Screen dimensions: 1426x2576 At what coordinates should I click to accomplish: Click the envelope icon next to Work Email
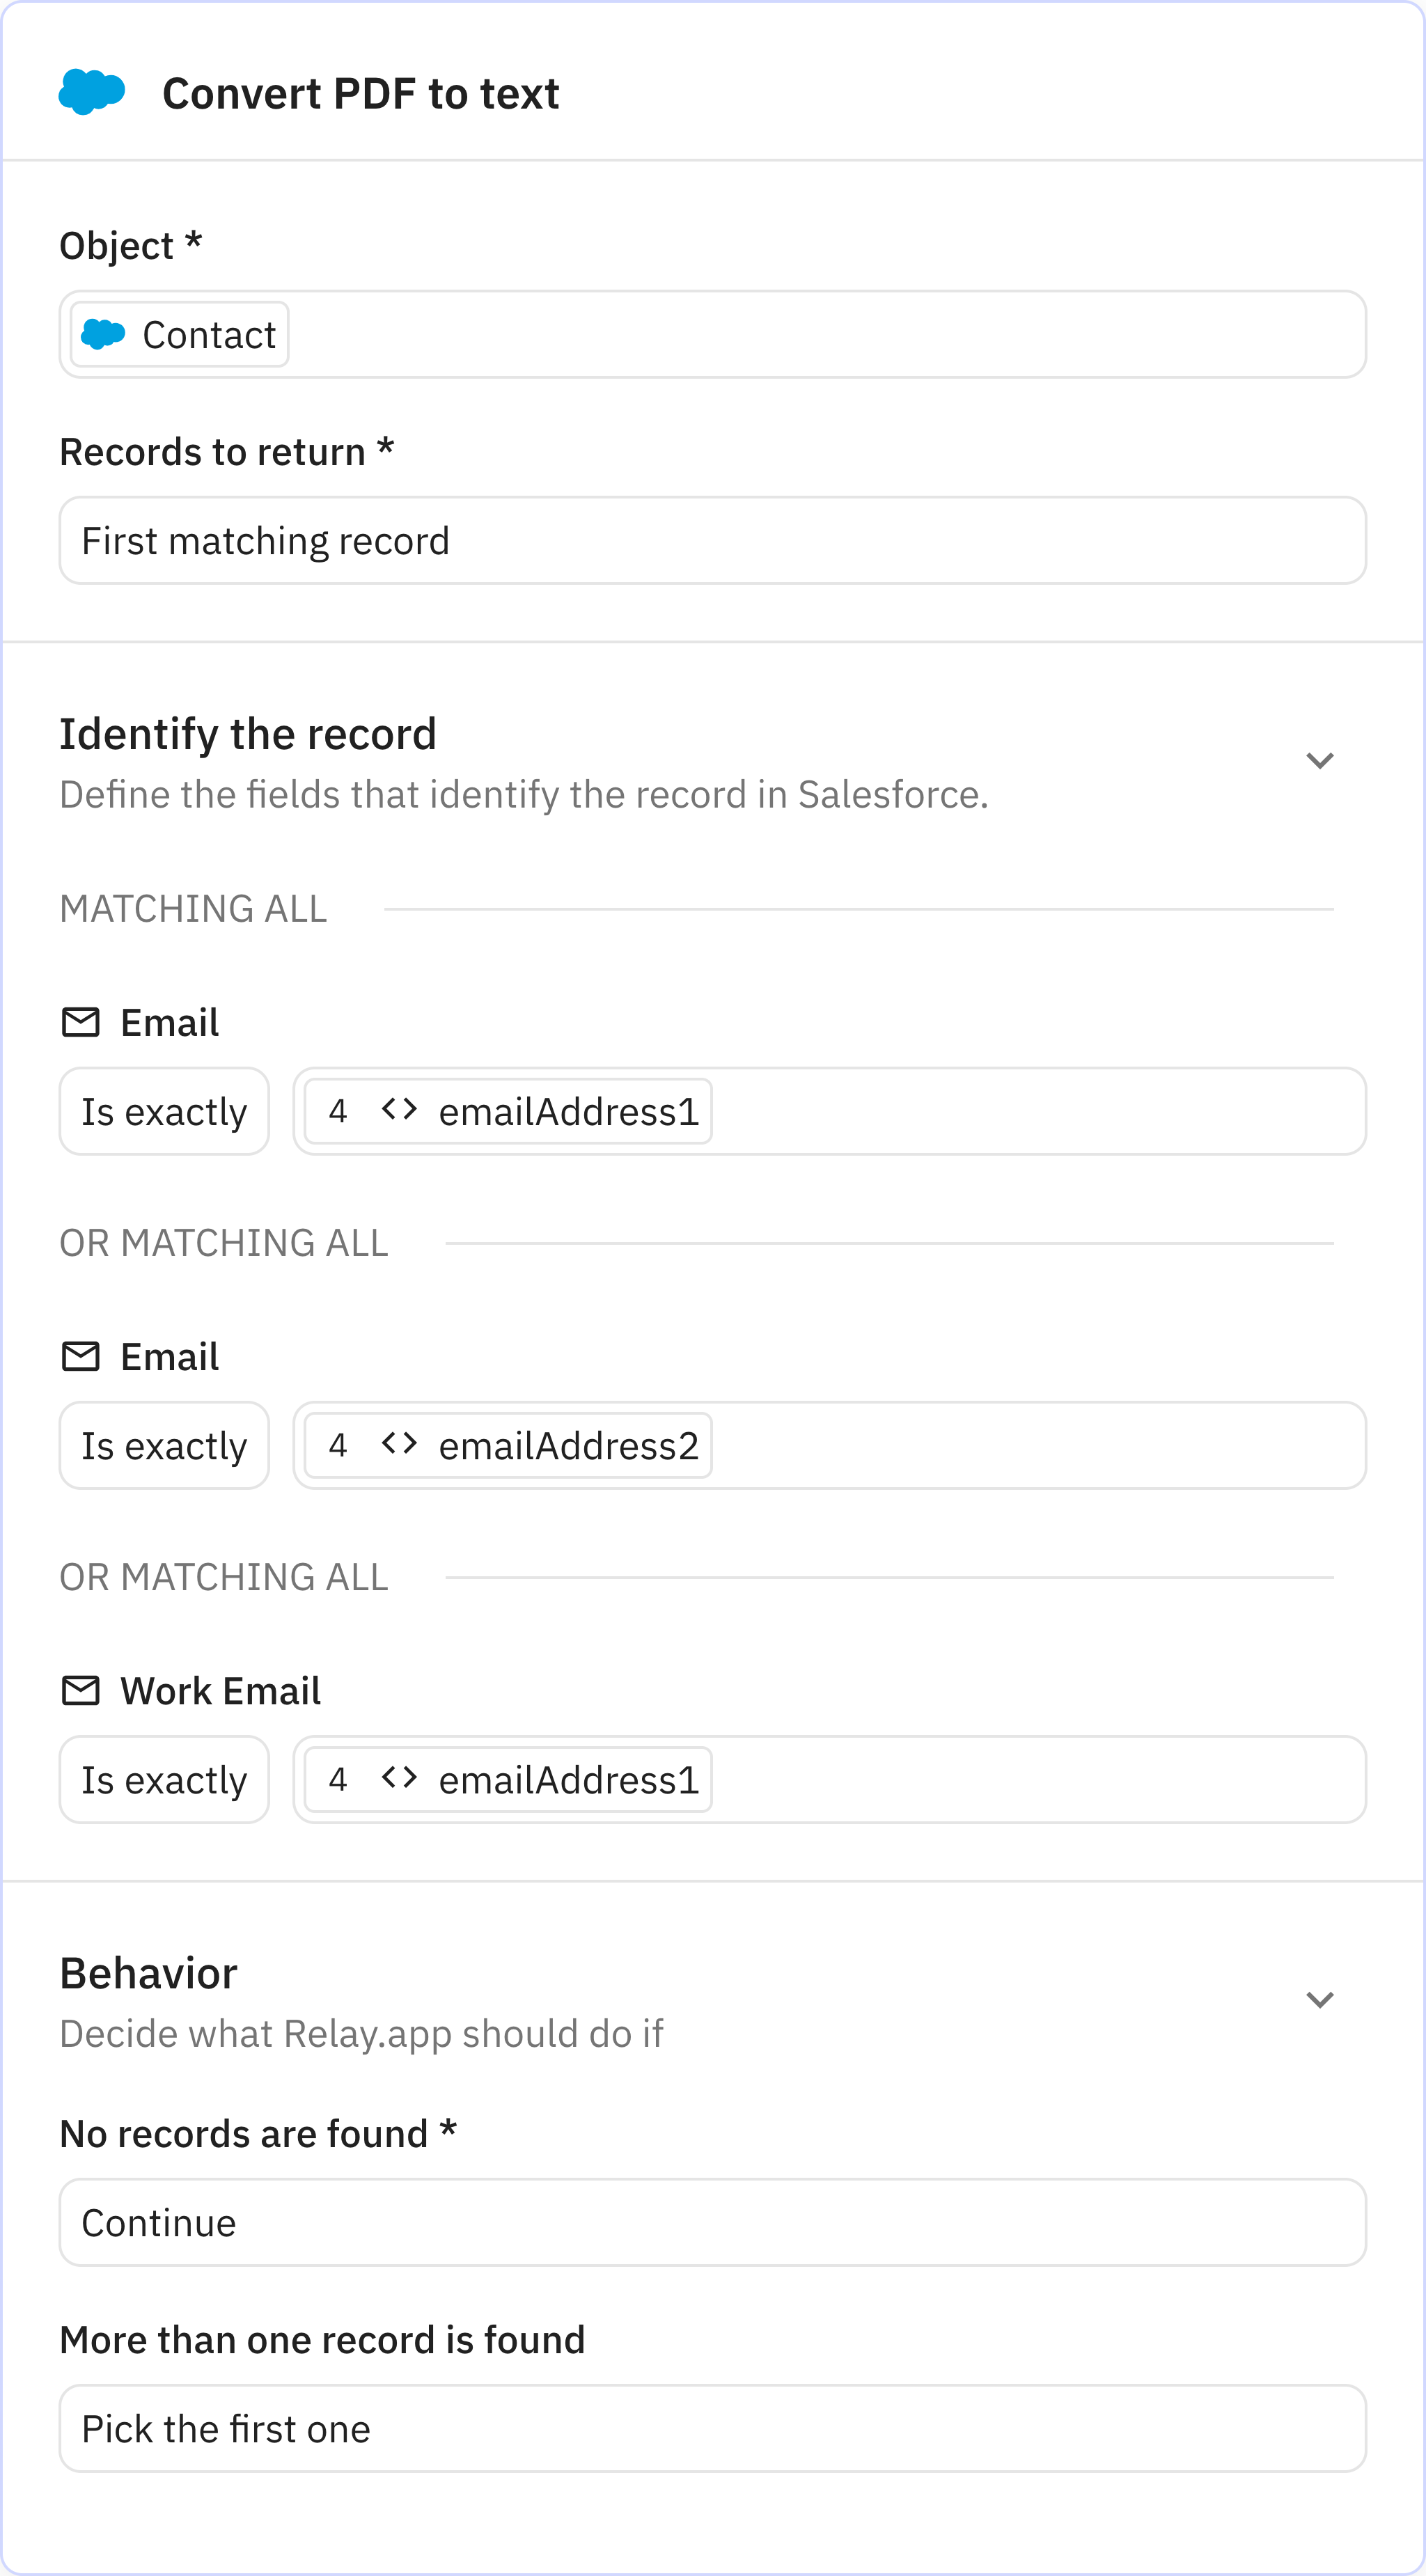(81, 1689)
